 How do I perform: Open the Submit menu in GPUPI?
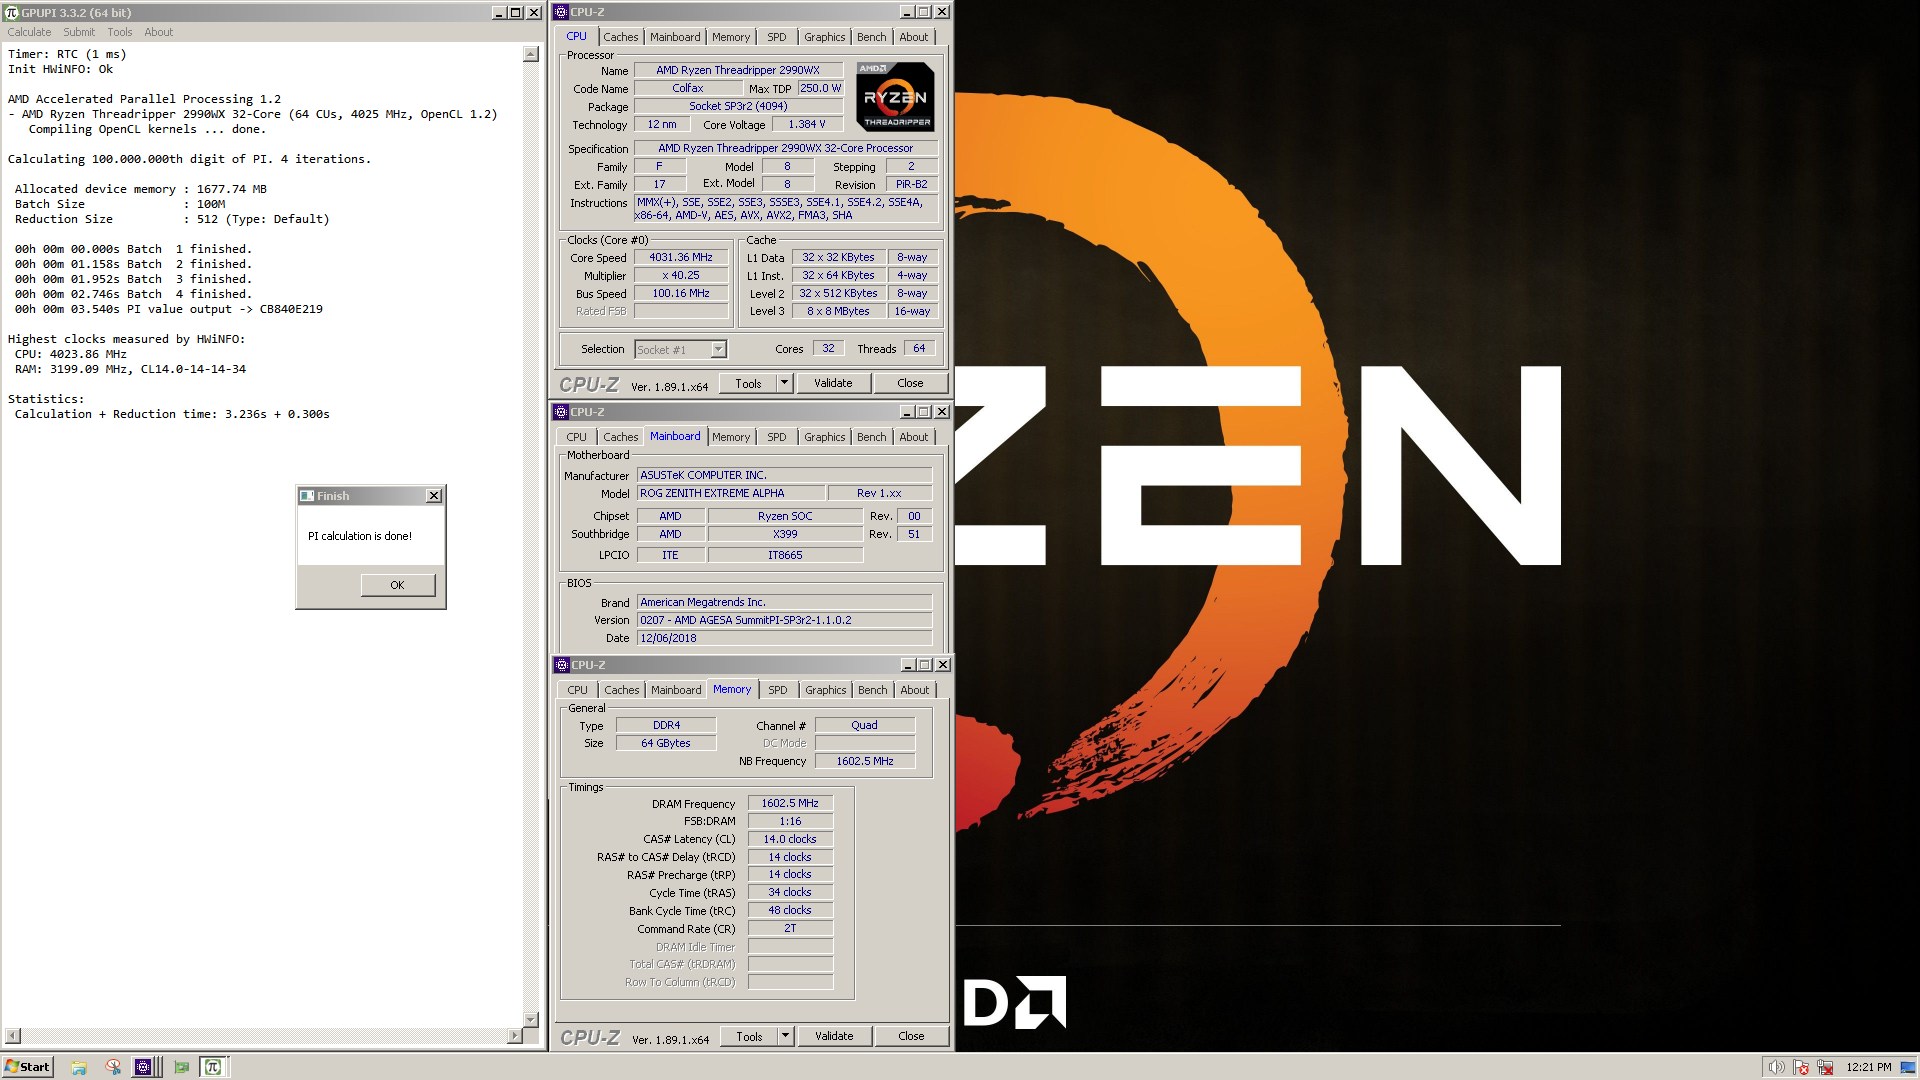click(79, 32)
